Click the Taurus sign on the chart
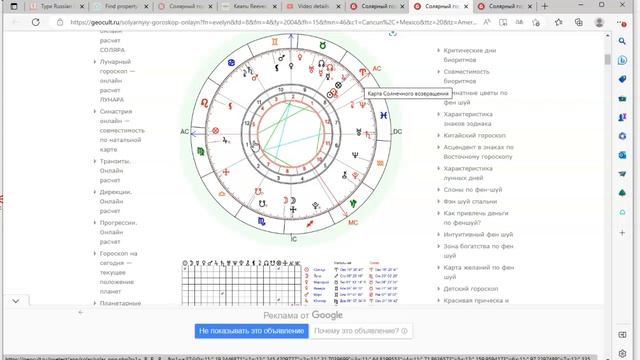 (322, 45)
